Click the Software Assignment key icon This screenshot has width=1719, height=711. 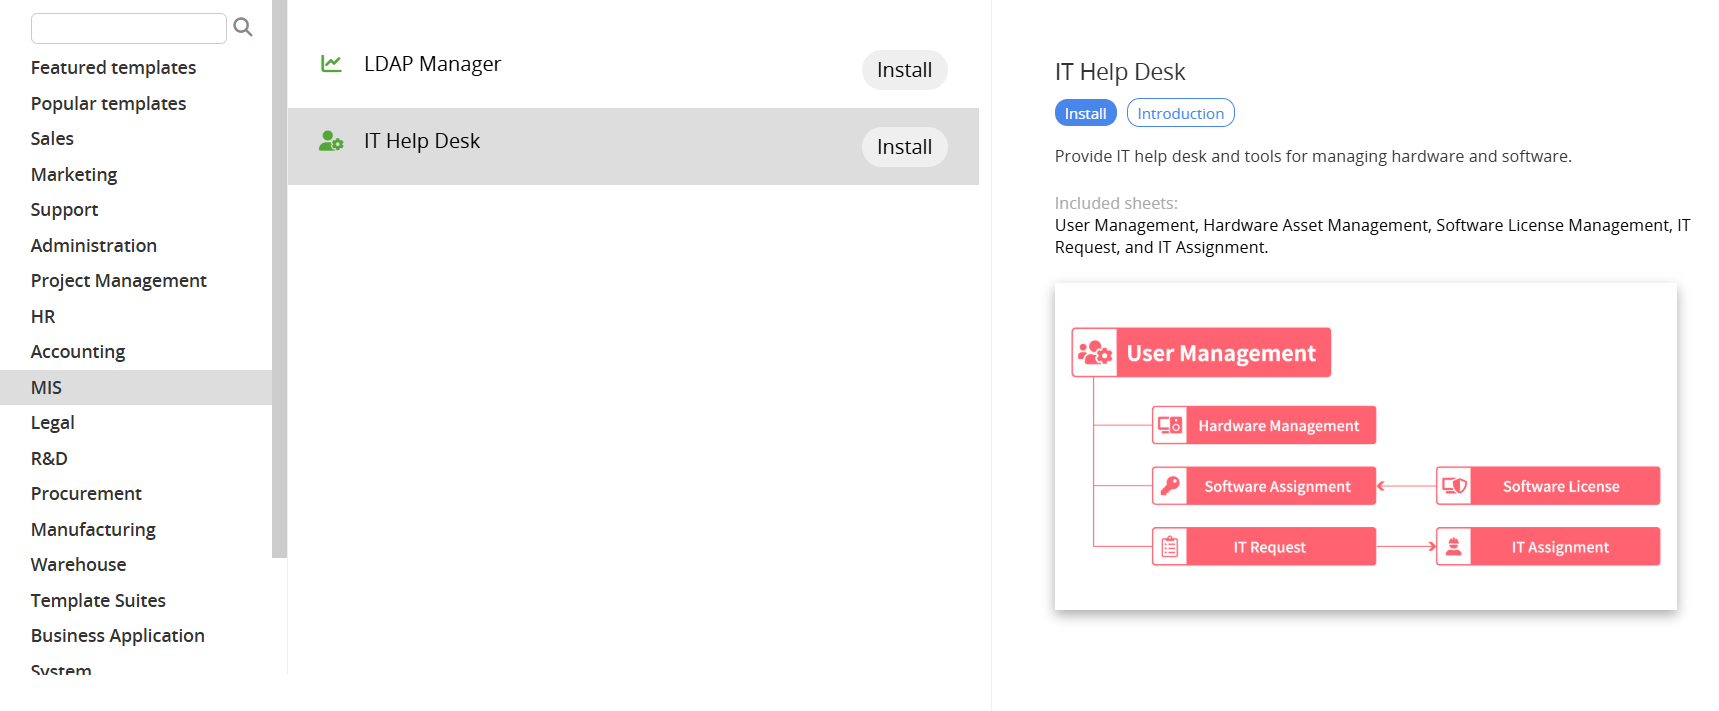[1170, 487]
